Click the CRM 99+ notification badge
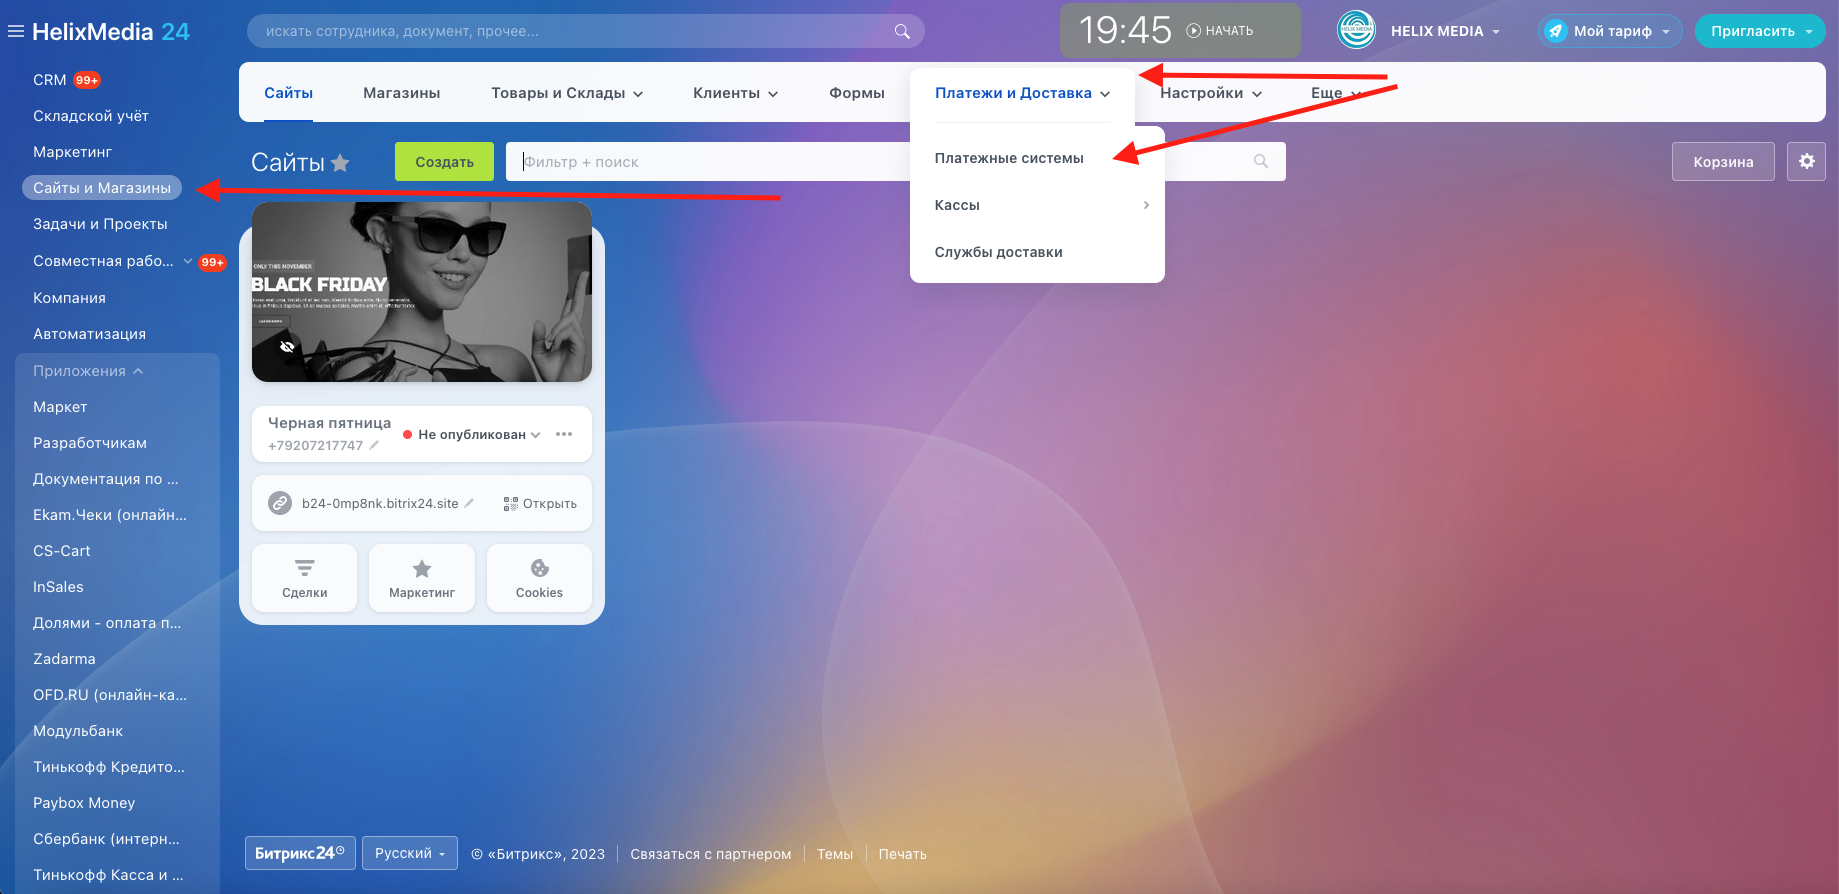Image resolution: width=1839 pixels, height=894 pixels. (87, 80)
